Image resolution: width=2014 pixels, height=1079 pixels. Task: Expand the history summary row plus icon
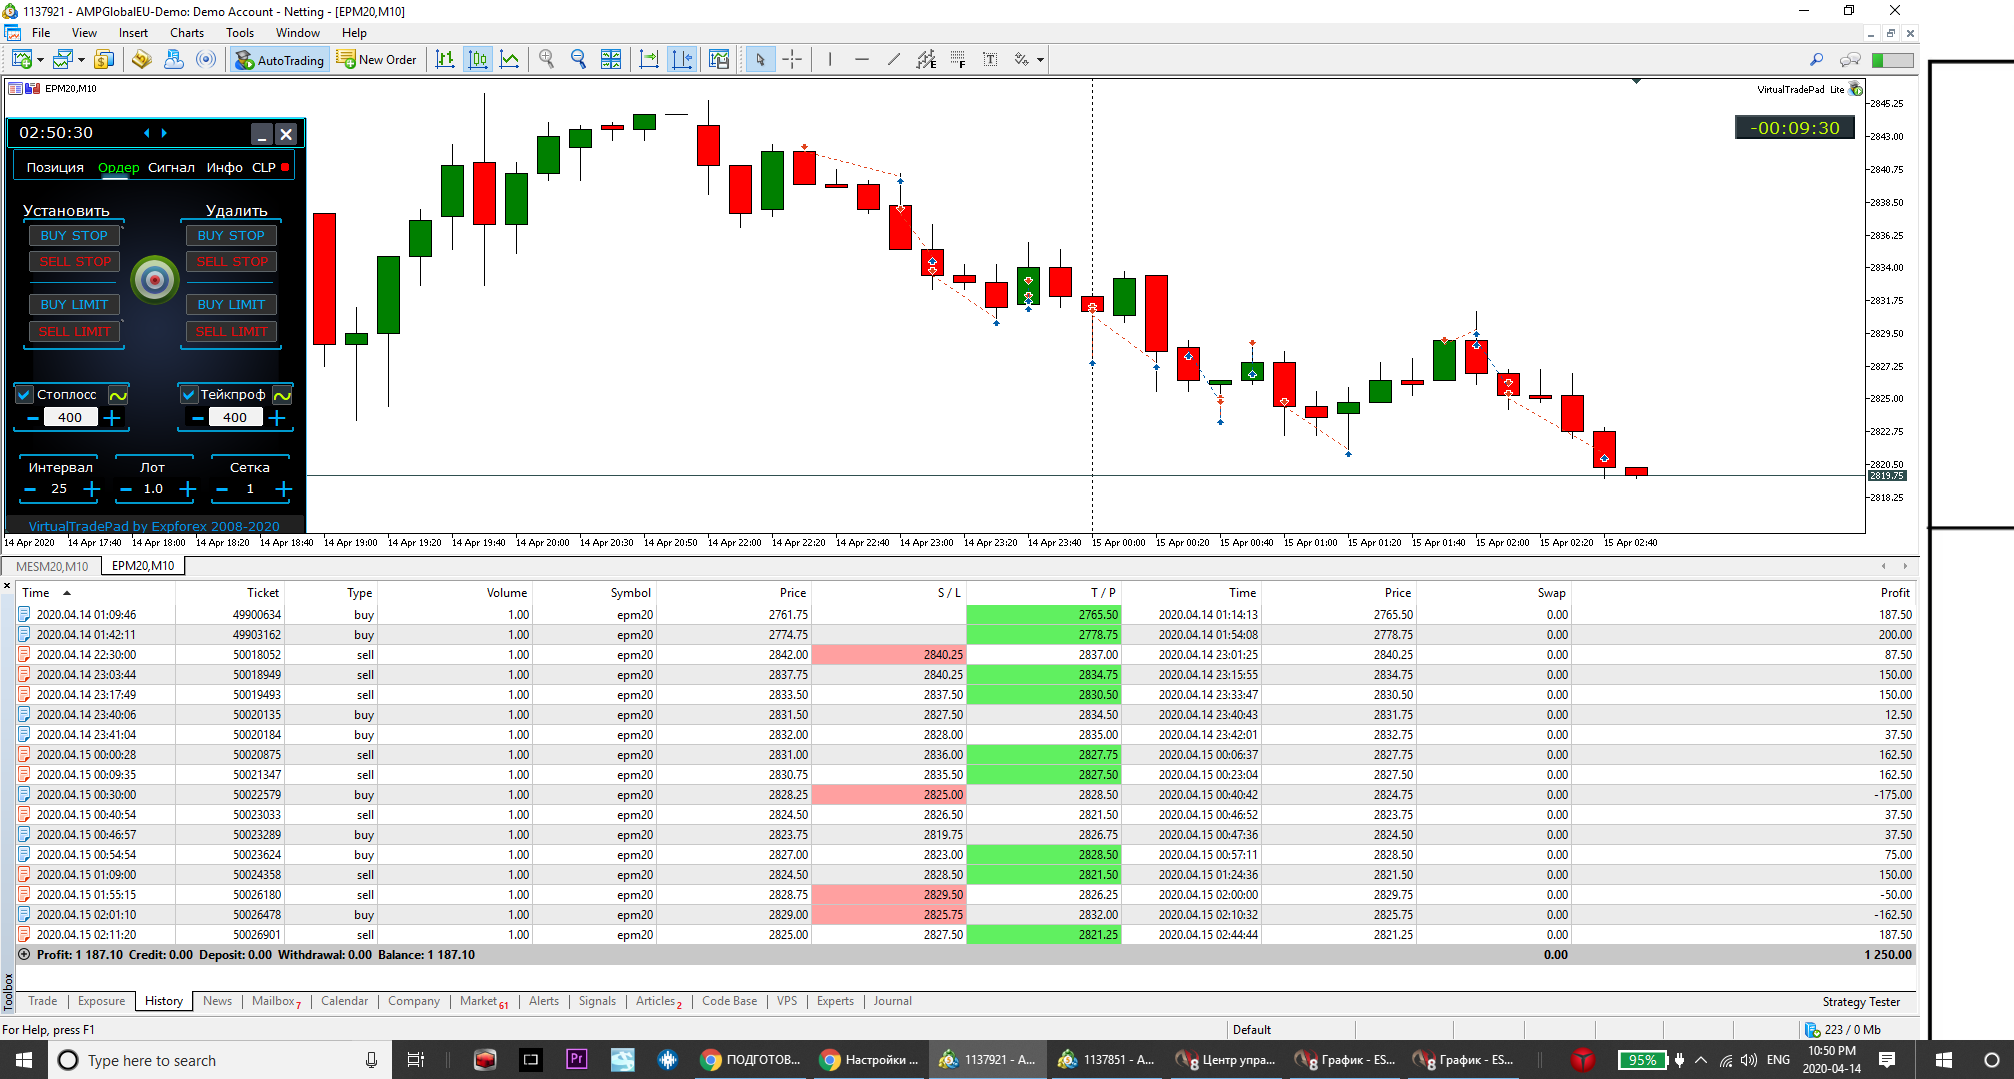[x=24, y=955]
